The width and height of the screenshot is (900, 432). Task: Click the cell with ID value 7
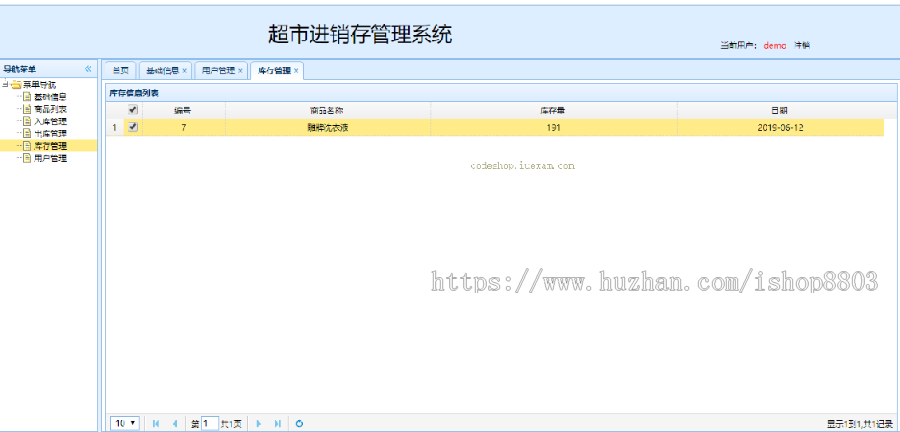coord(184,128)
